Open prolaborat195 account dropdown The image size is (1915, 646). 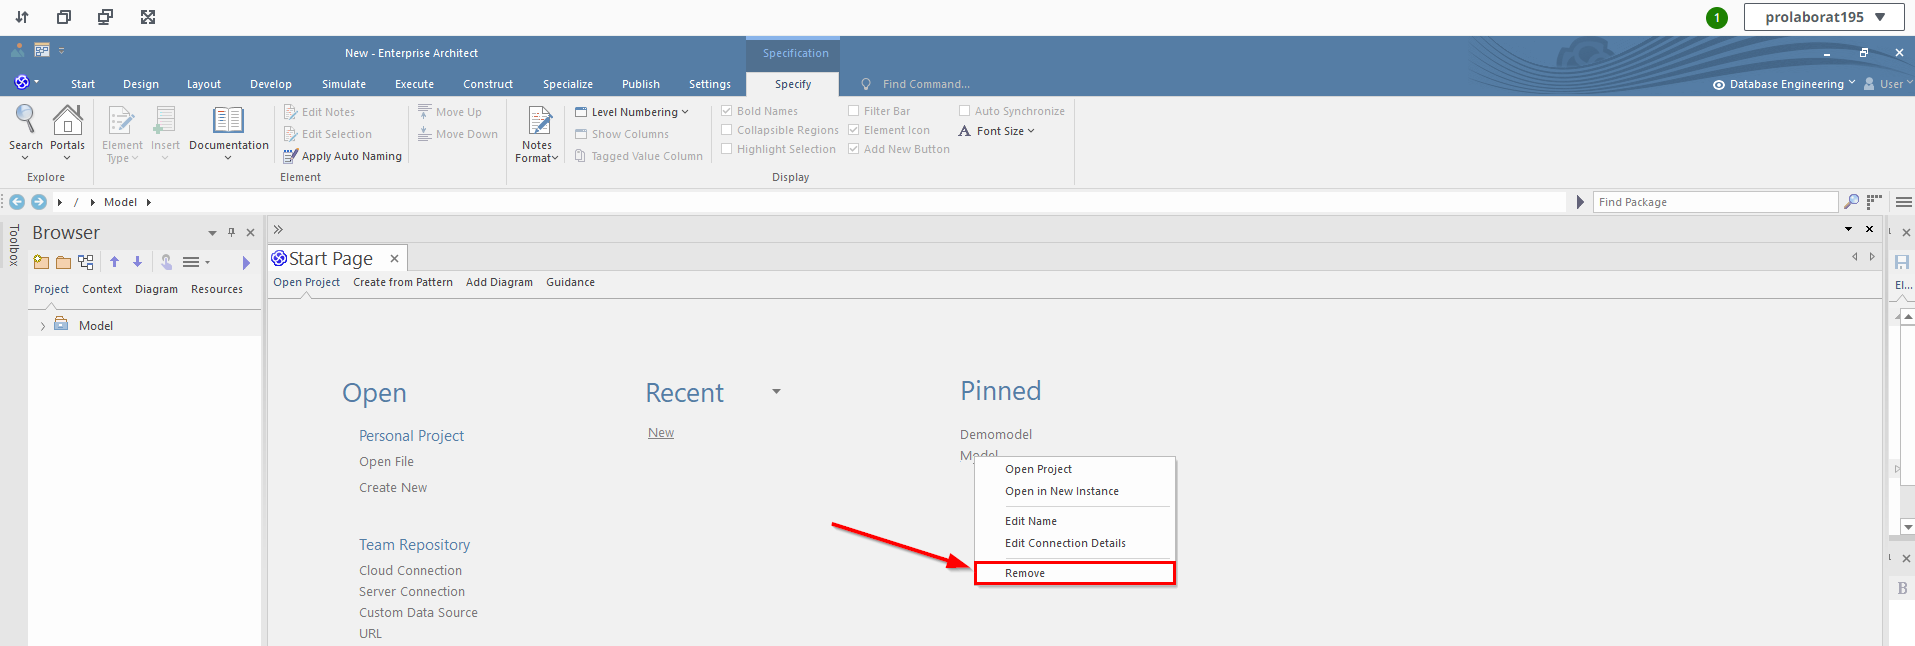point(1824,17)
